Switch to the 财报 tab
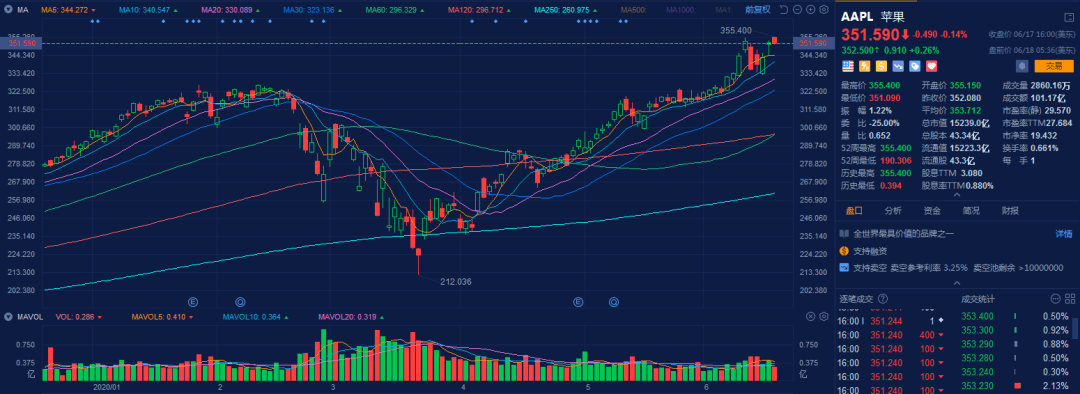Viewport: 1080px width, 394px height. [1010, 211]
